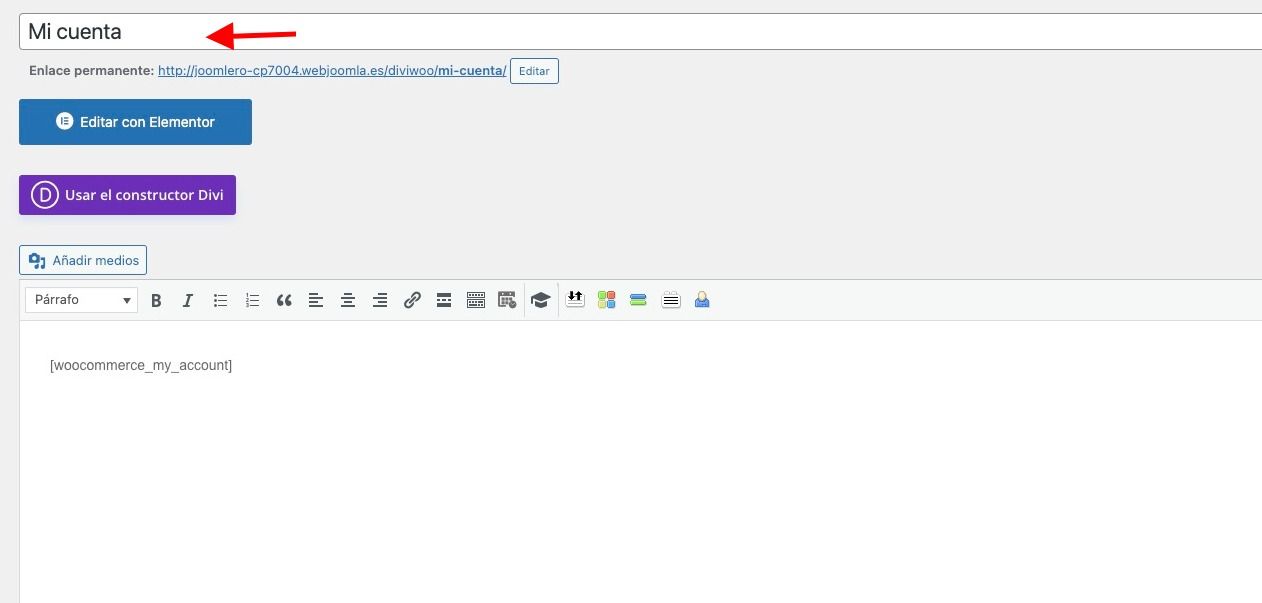The height and width of the screenshot is (603, 1262).
Task: Insert or edit a link
Action: pos(412,300)
